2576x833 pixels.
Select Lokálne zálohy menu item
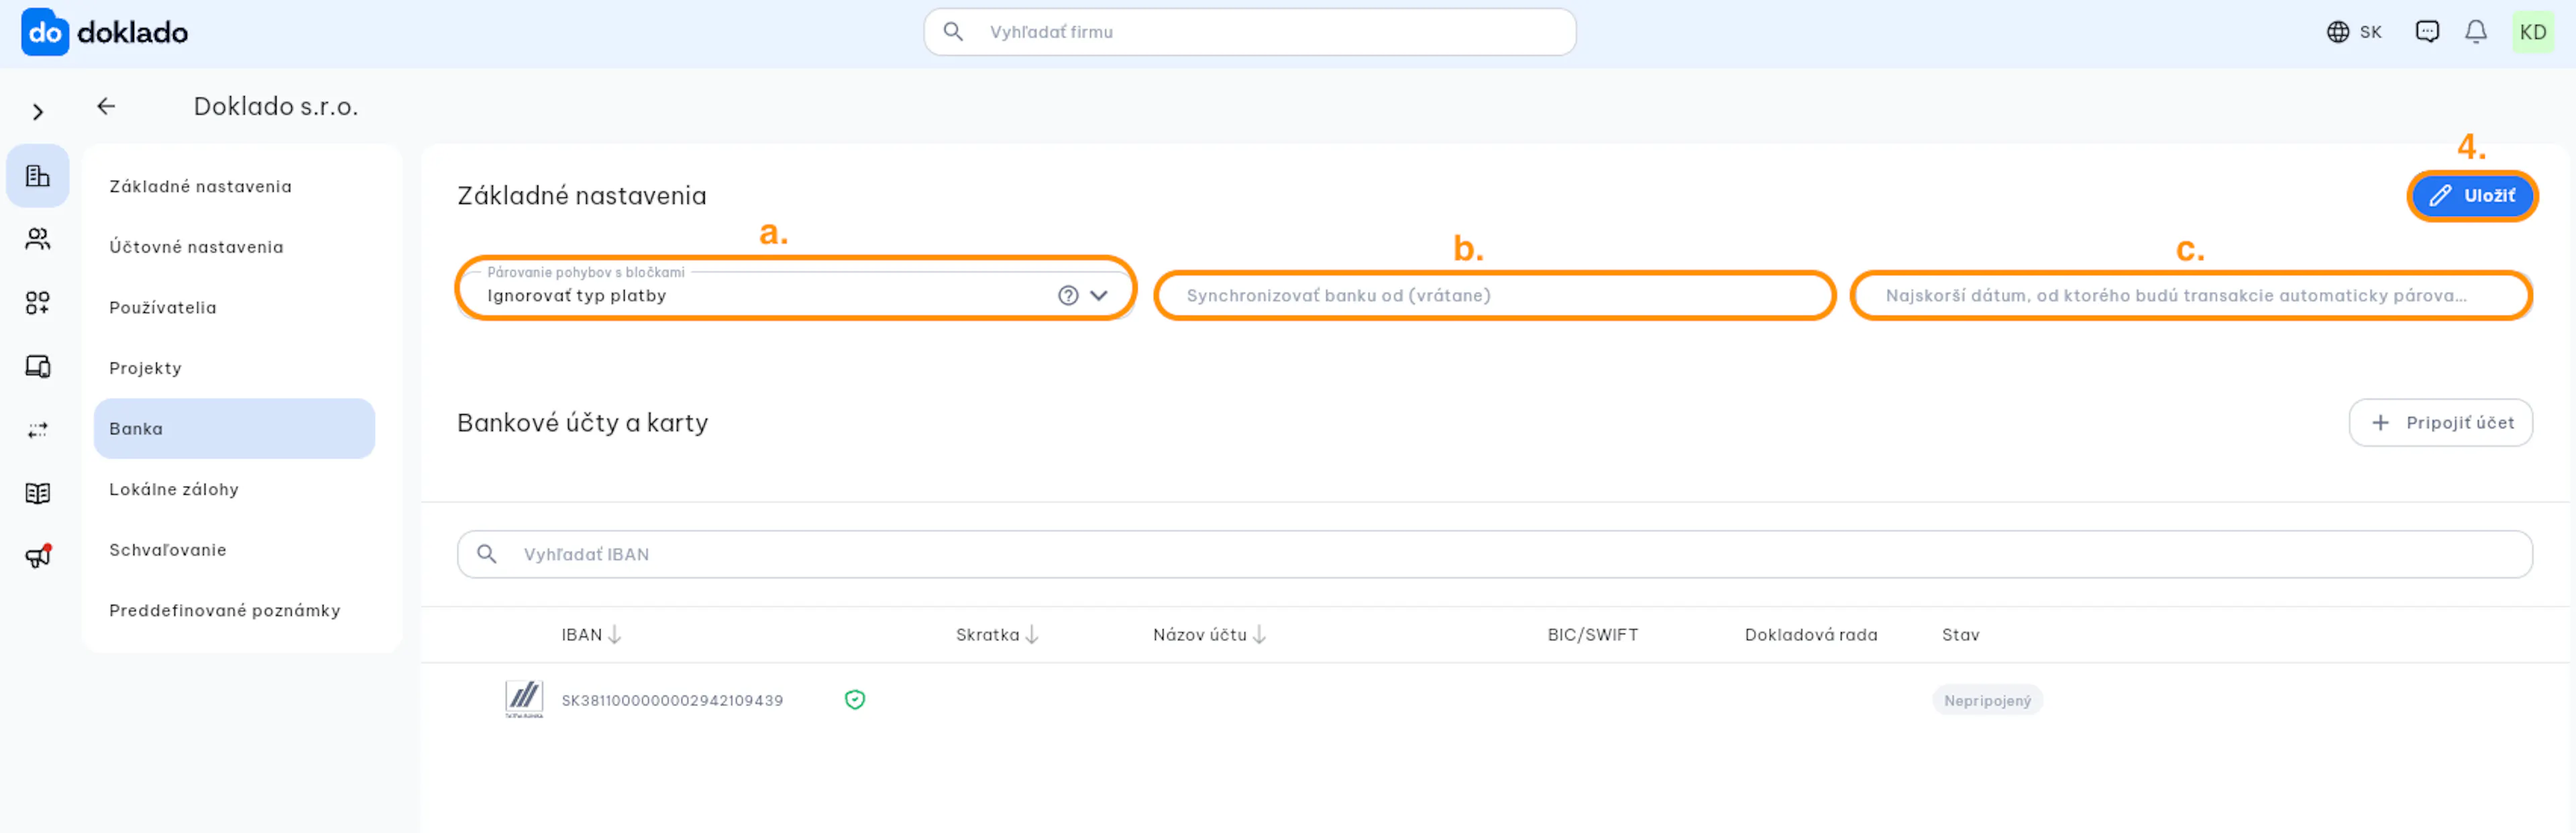[174, 489]
